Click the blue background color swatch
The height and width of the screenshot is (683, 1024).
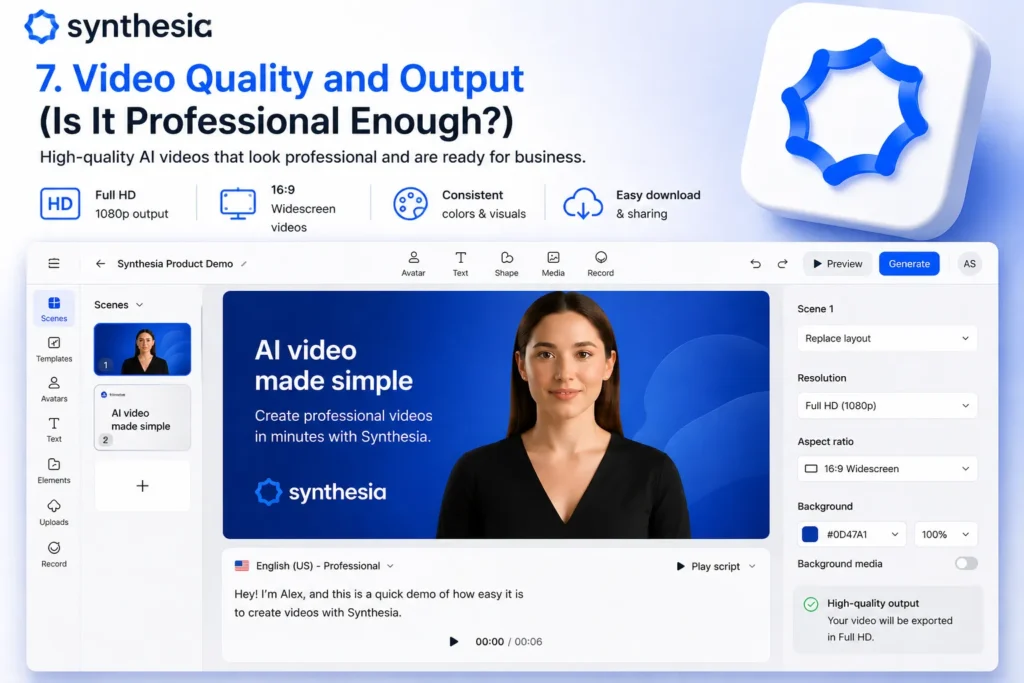click(x=810, y=534)
